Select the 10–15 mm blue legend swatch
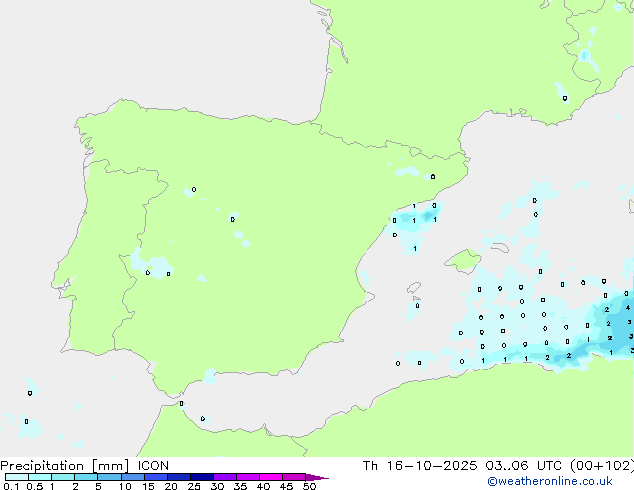 132,477
